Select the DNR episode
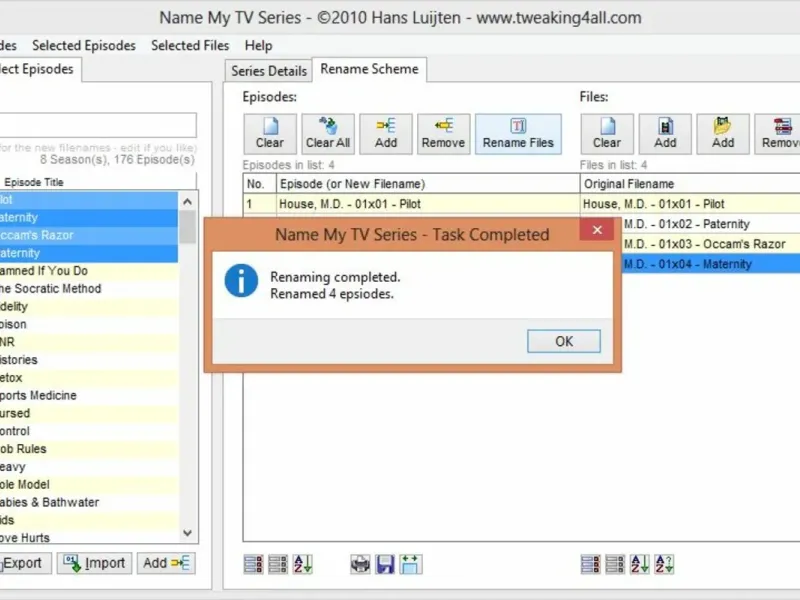 click(x=89, y=342)
